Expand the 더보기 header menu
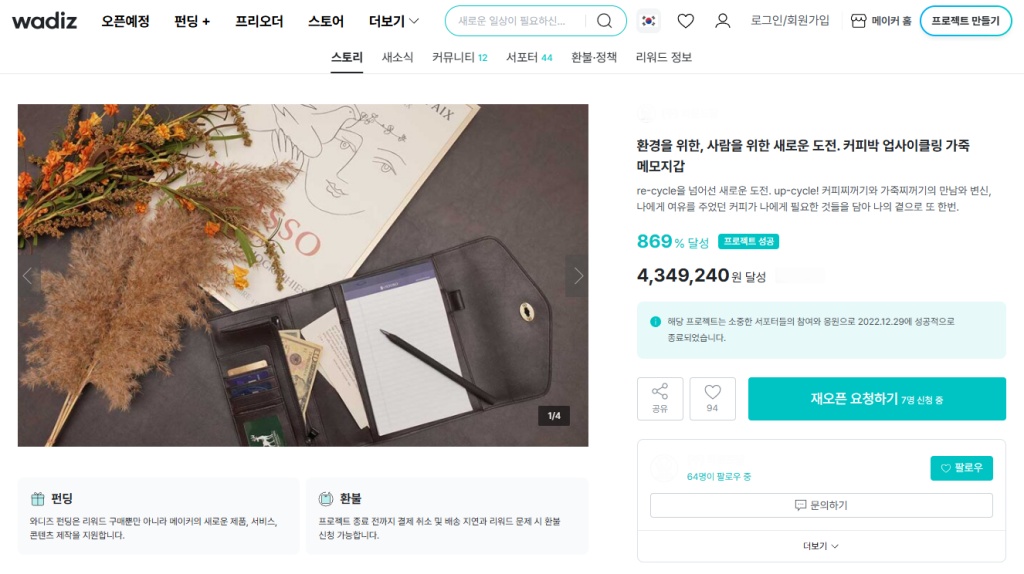Image resolution: width=1024 pixels, height=574 pixels. [394, 21]
